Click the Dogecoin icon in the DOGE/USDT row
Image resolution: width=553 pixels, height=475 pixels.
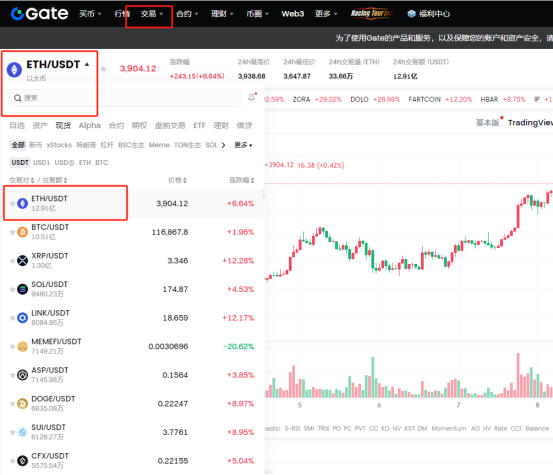coord(23,403)
